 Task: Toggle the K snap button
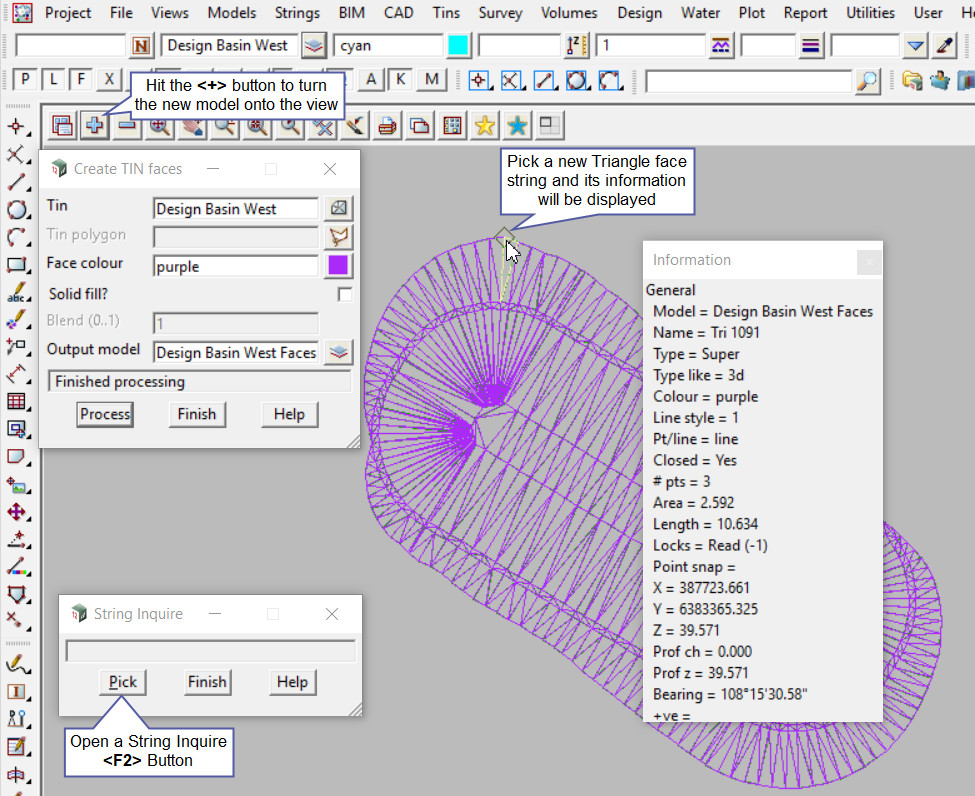coord(400,80)
